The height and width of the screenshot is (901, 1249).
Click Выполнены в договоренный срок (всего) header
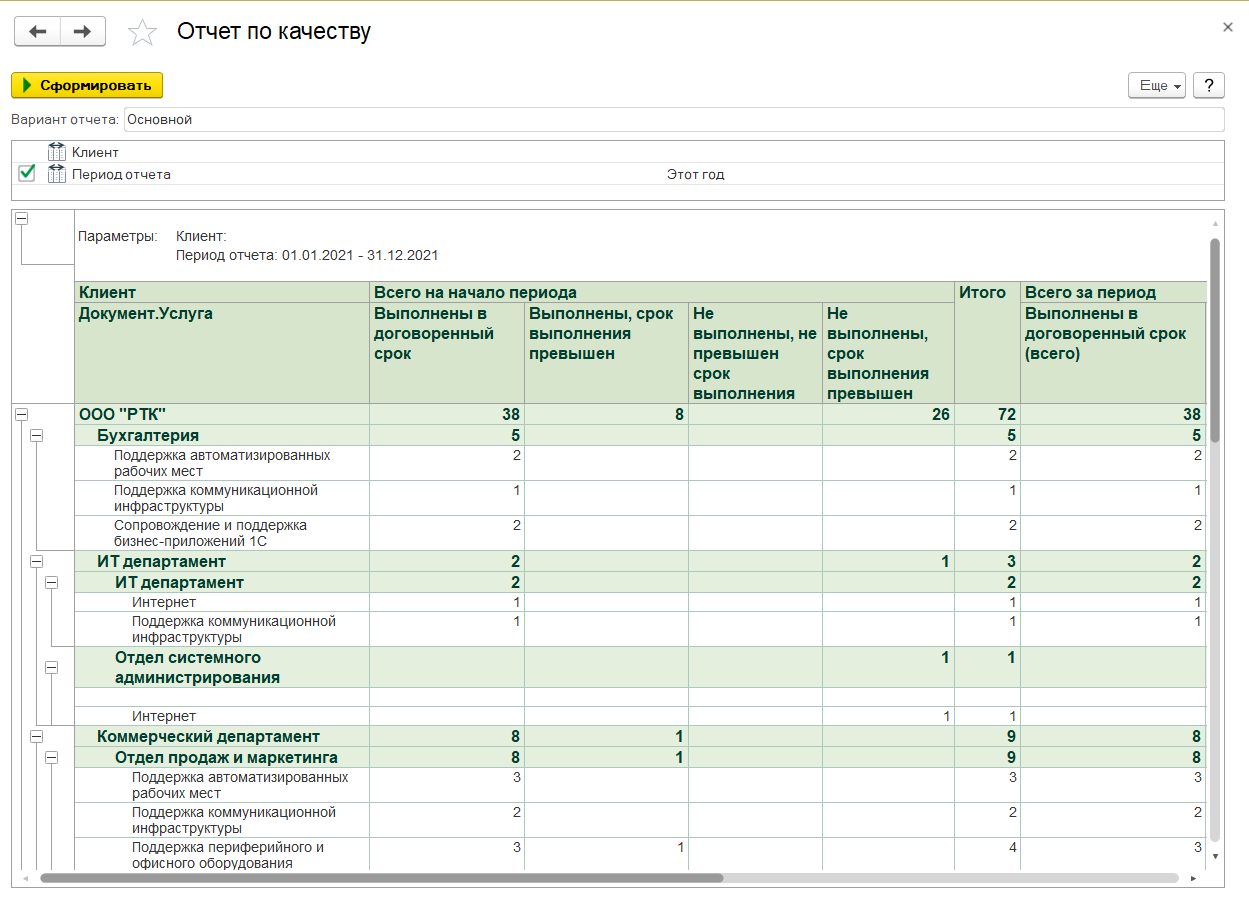click(x=1113, y=354)
